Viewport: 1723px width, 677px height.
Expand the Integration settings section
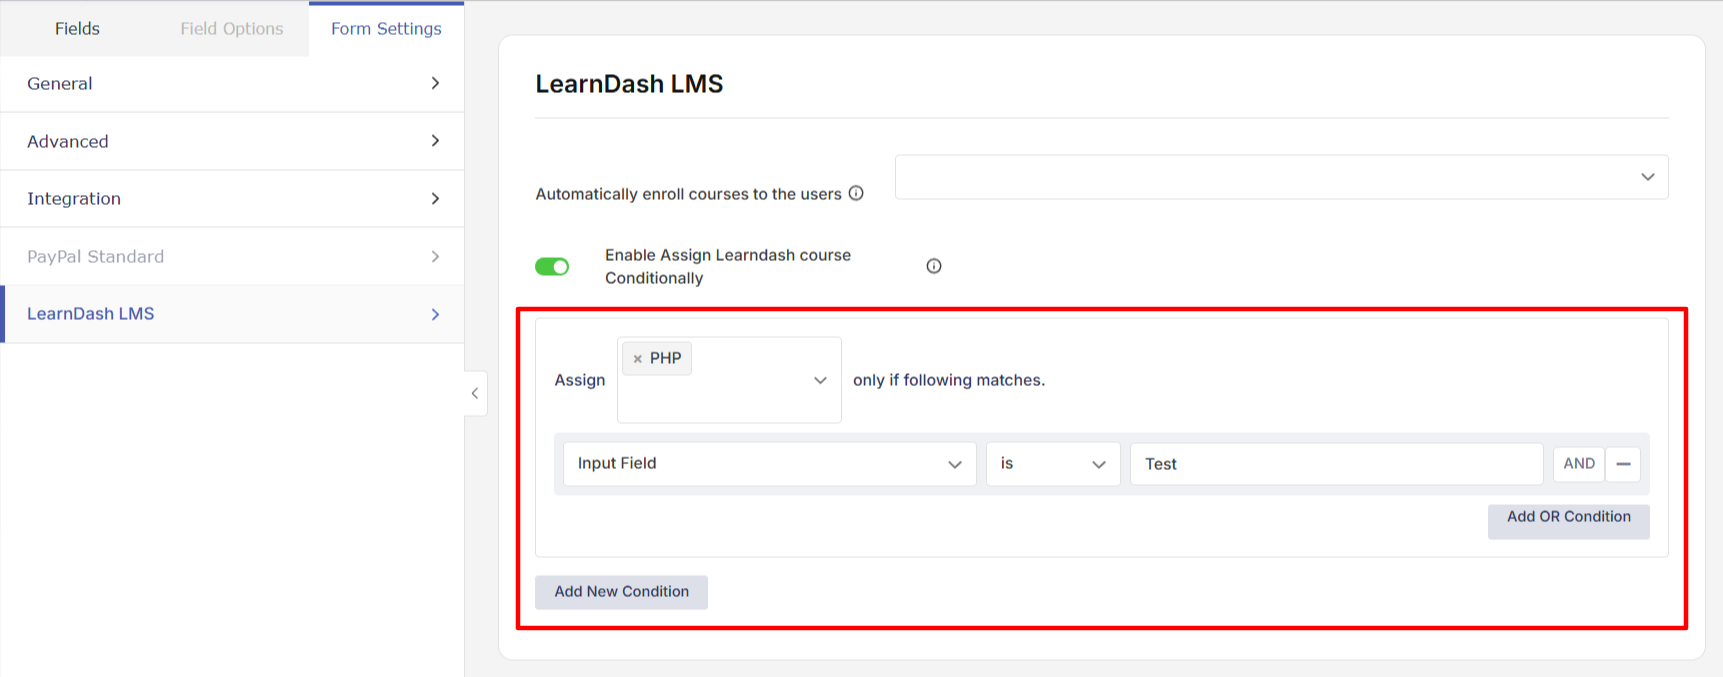232,199
